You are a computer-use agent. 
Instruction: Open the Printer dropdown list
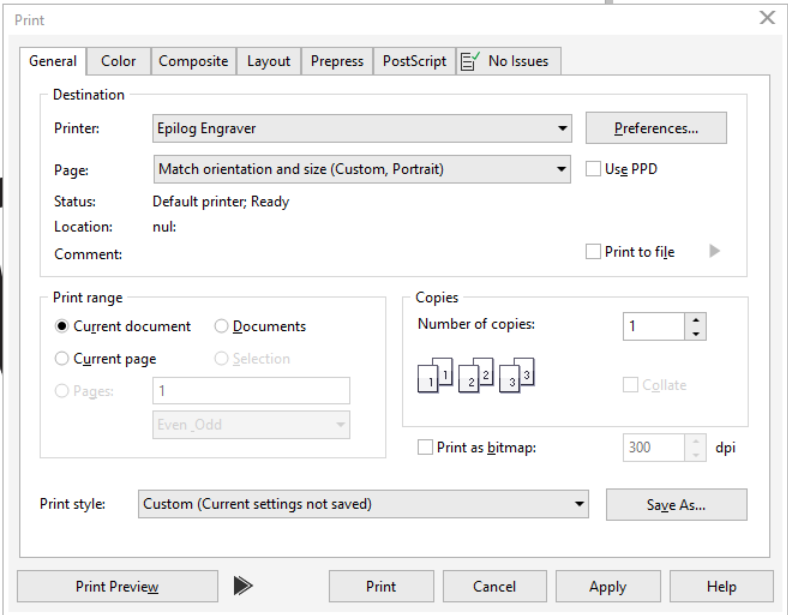[x=563, y=128]
